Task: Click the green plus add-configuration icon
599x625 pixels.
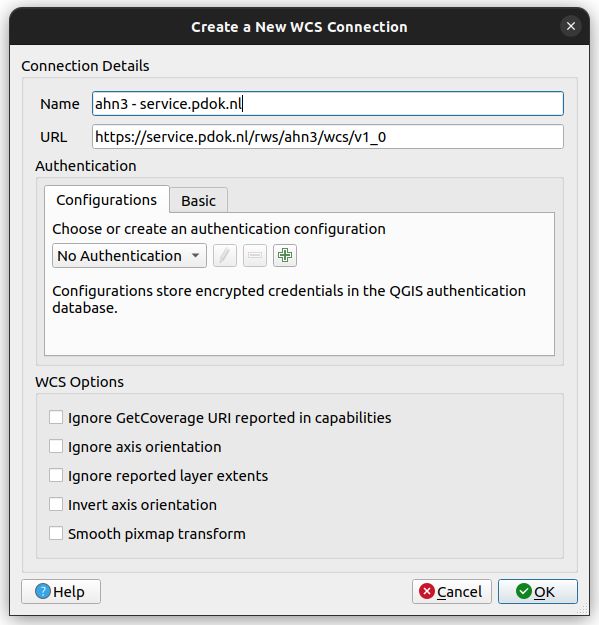Action: point(285,256)
